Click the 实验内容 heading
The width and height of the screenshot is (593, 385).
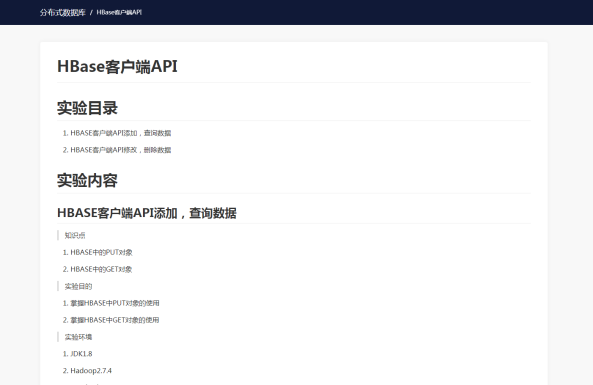pyautogui.click(x=87, y=180)
